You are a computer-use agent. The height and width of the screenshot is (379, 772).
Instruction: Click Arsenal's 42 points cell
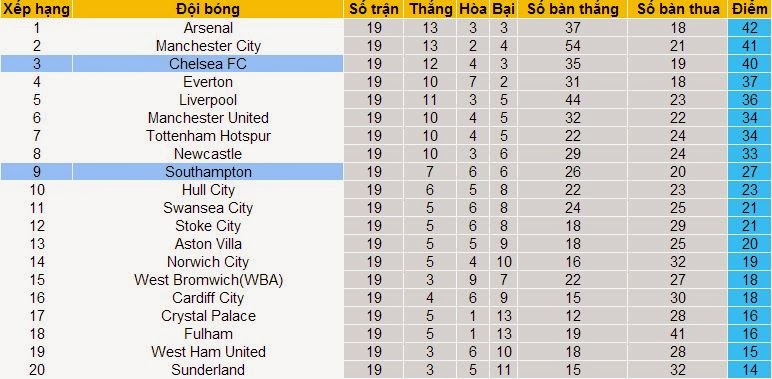(x=750, y=28)
